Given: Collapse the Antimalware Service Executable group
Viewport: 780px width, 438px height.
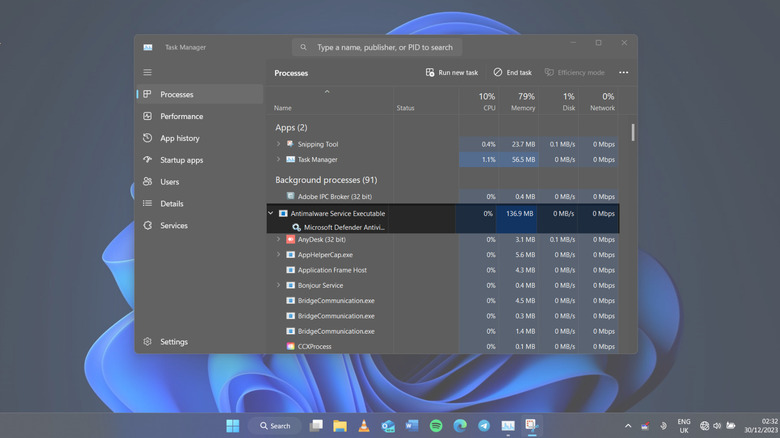Looking at the screenshot, I should coord(270,213).
